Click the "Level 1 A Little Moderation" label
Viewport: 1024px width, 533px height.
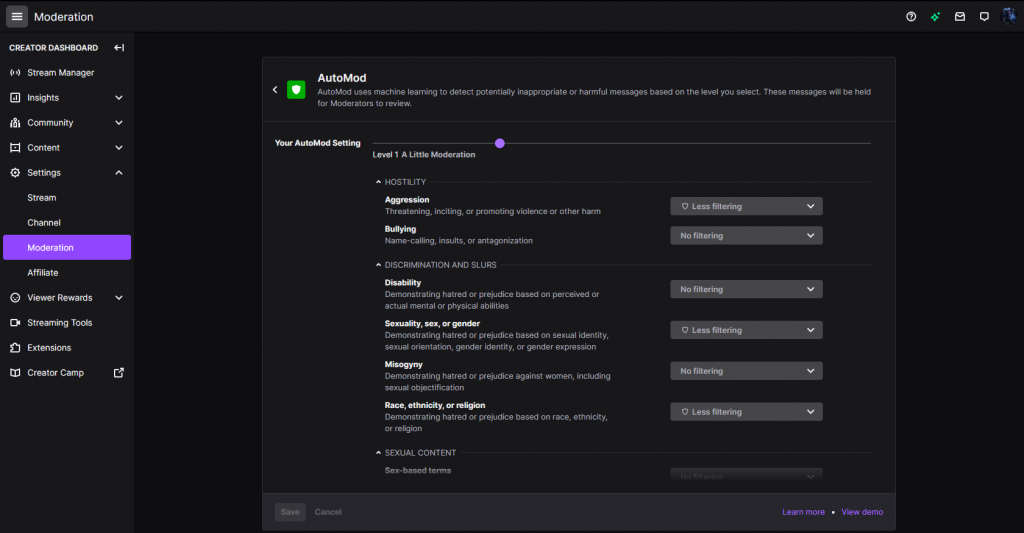pos(424,155)
